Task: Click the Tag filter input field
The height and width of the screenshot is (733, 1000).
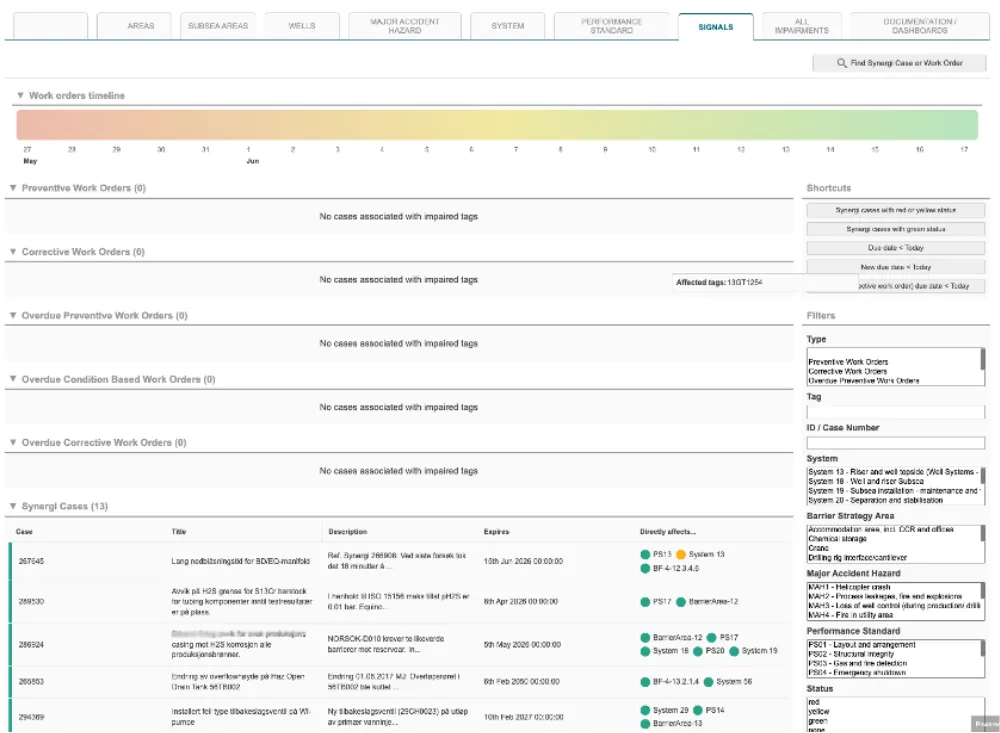Action: pos(895,411)
